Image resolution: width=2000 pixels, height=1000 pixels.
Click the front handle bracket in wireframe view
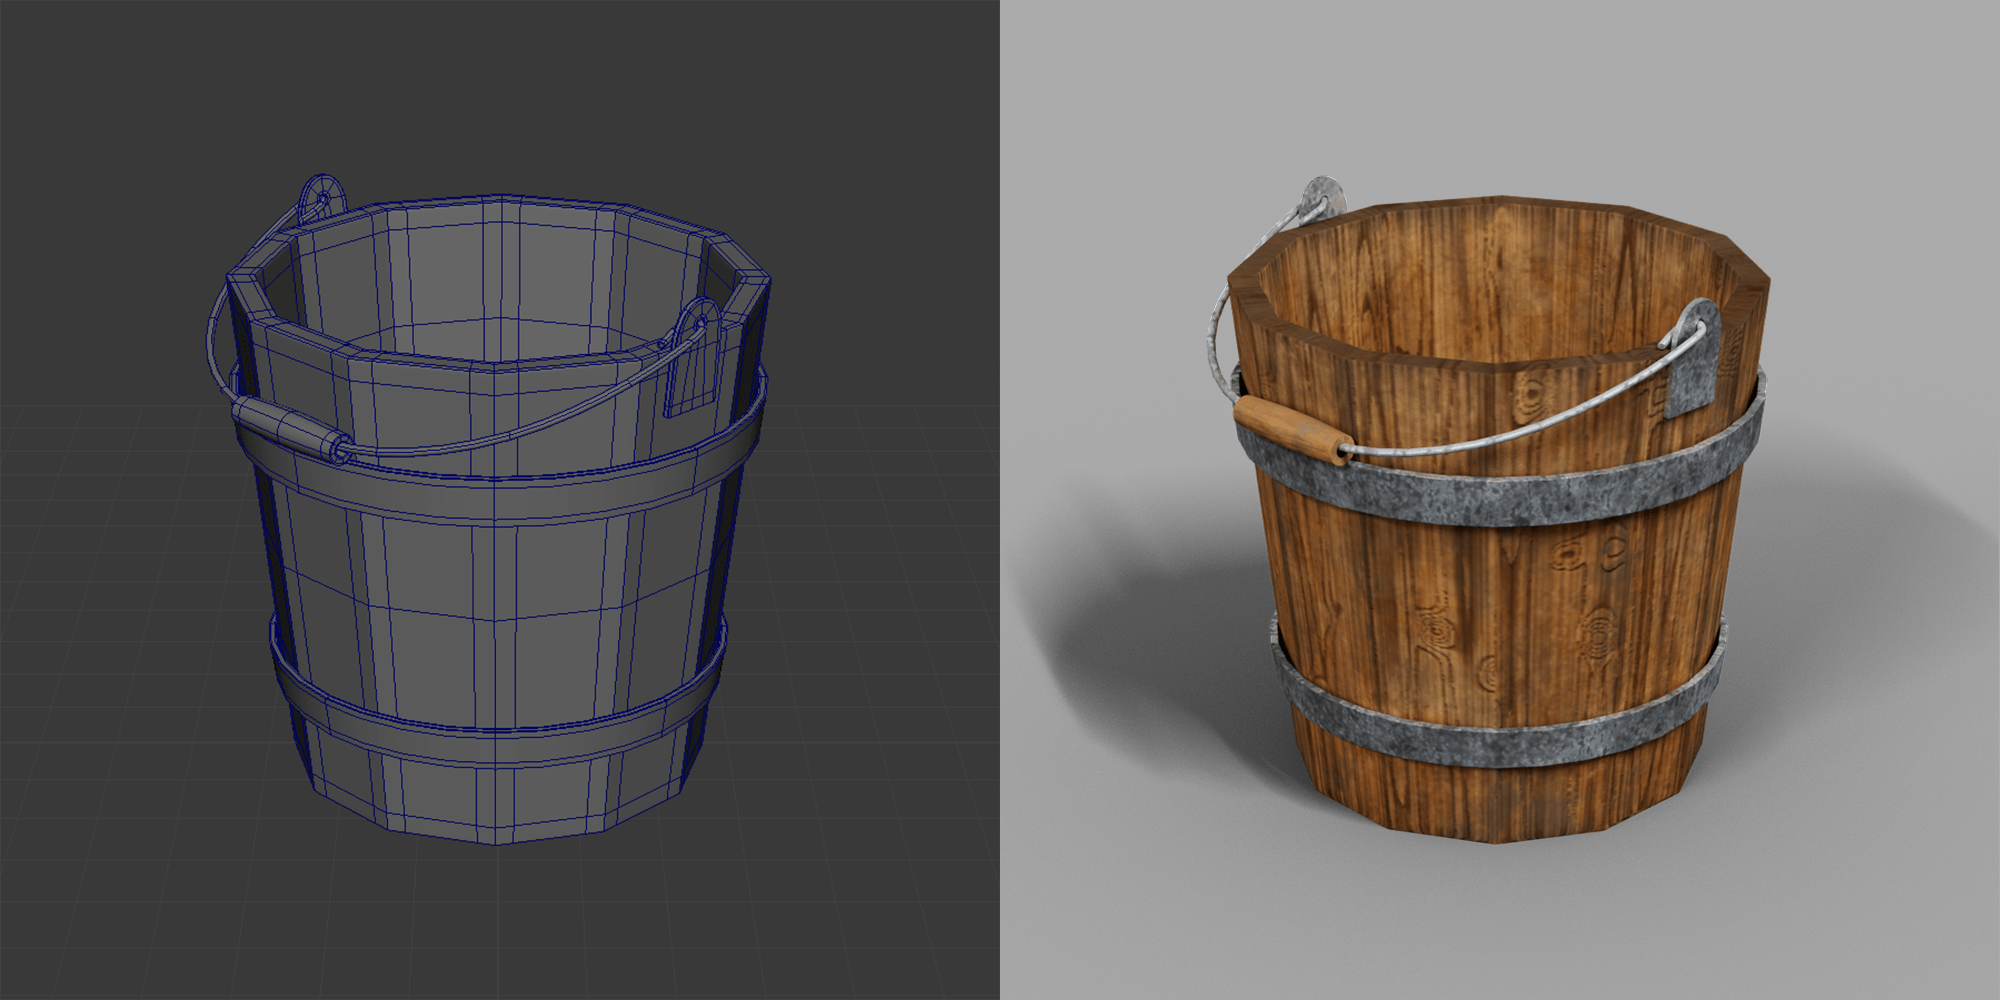[693, 358]
